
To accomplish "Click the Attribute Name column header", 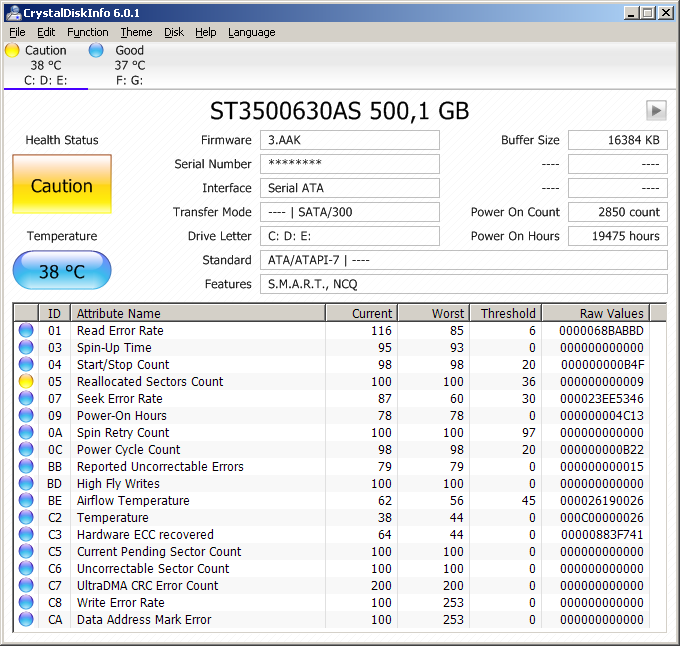I will pos(198,313).
